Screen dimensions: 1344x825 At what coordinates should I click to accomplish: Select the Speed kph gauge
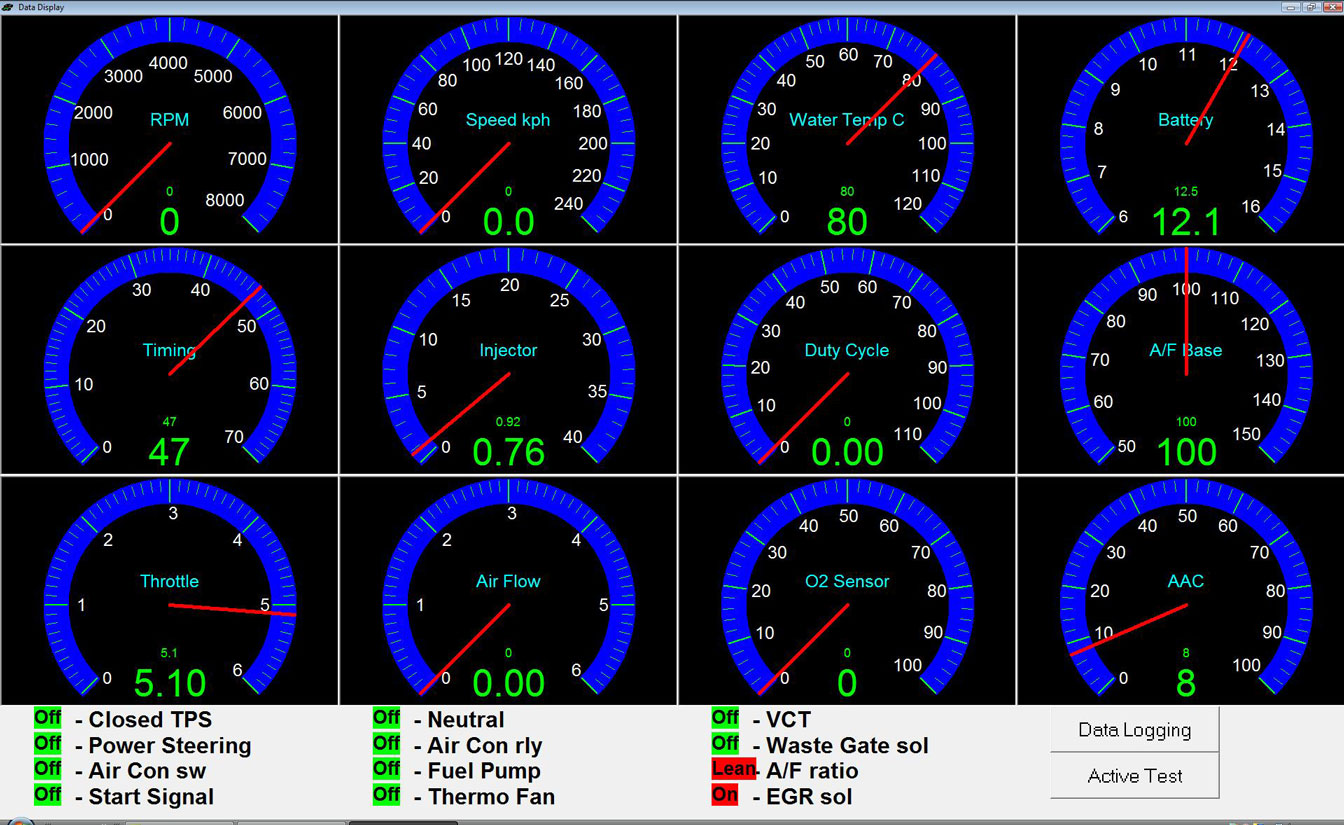coord(508,130)
